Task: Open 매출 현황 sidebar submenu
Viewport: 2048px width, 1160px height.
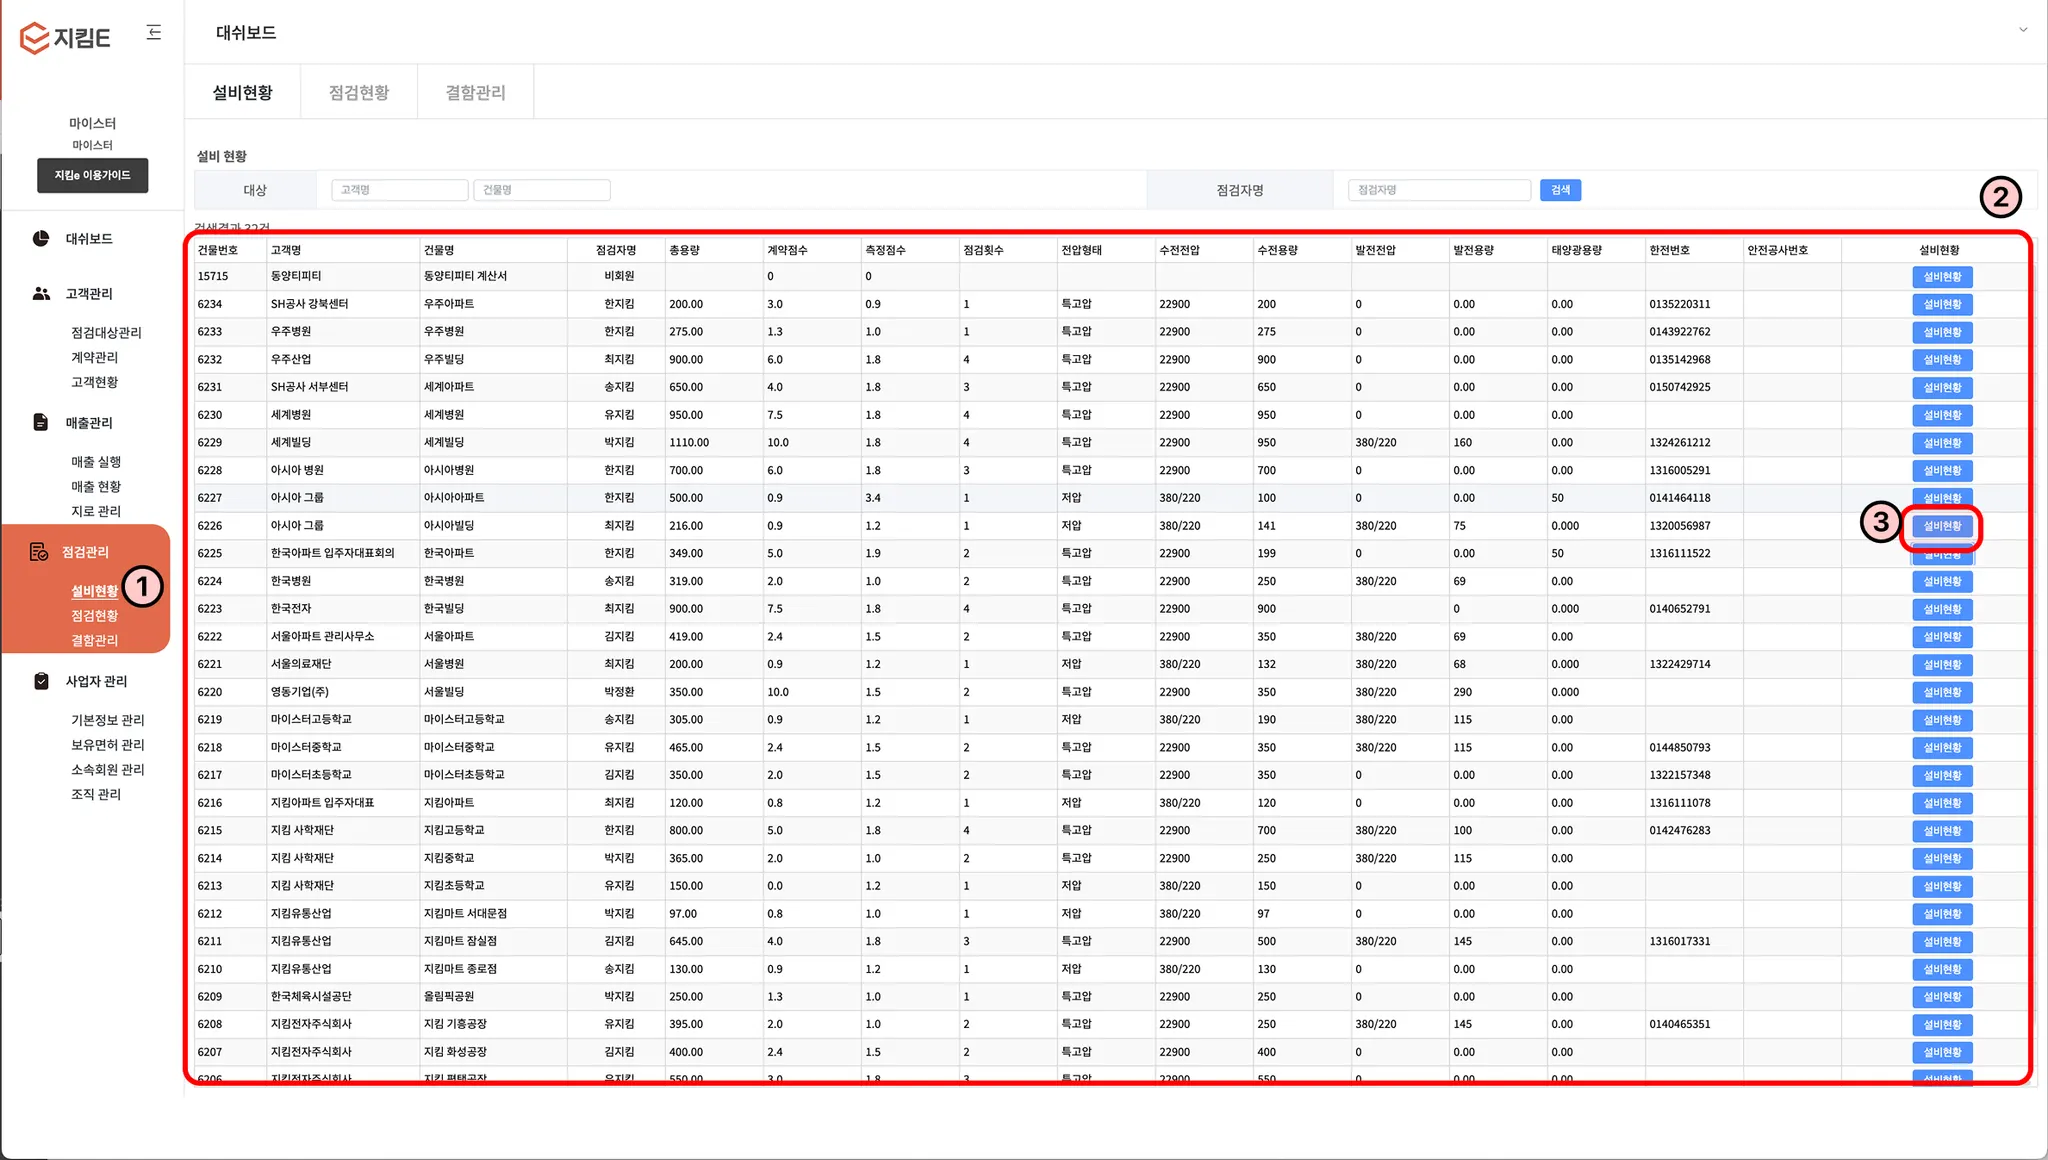Action: (96, 486)
